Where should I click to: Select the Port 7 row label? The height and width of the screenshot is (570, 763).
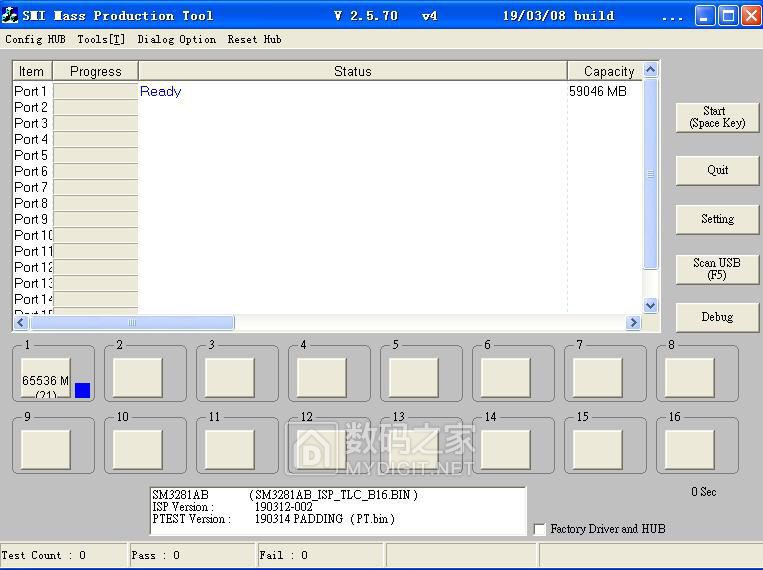[x=31, y=187]
